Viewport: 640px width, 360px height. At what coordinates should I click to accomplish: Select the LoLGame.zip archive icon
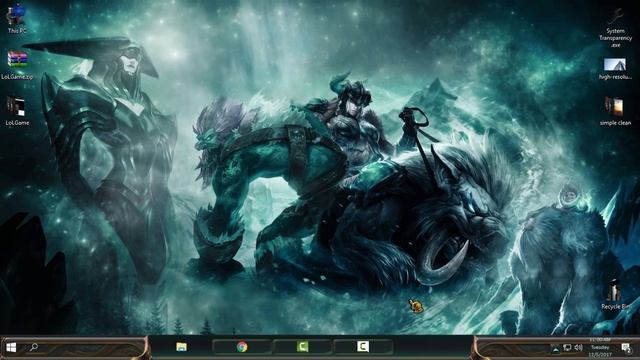[x=17, y=64]
